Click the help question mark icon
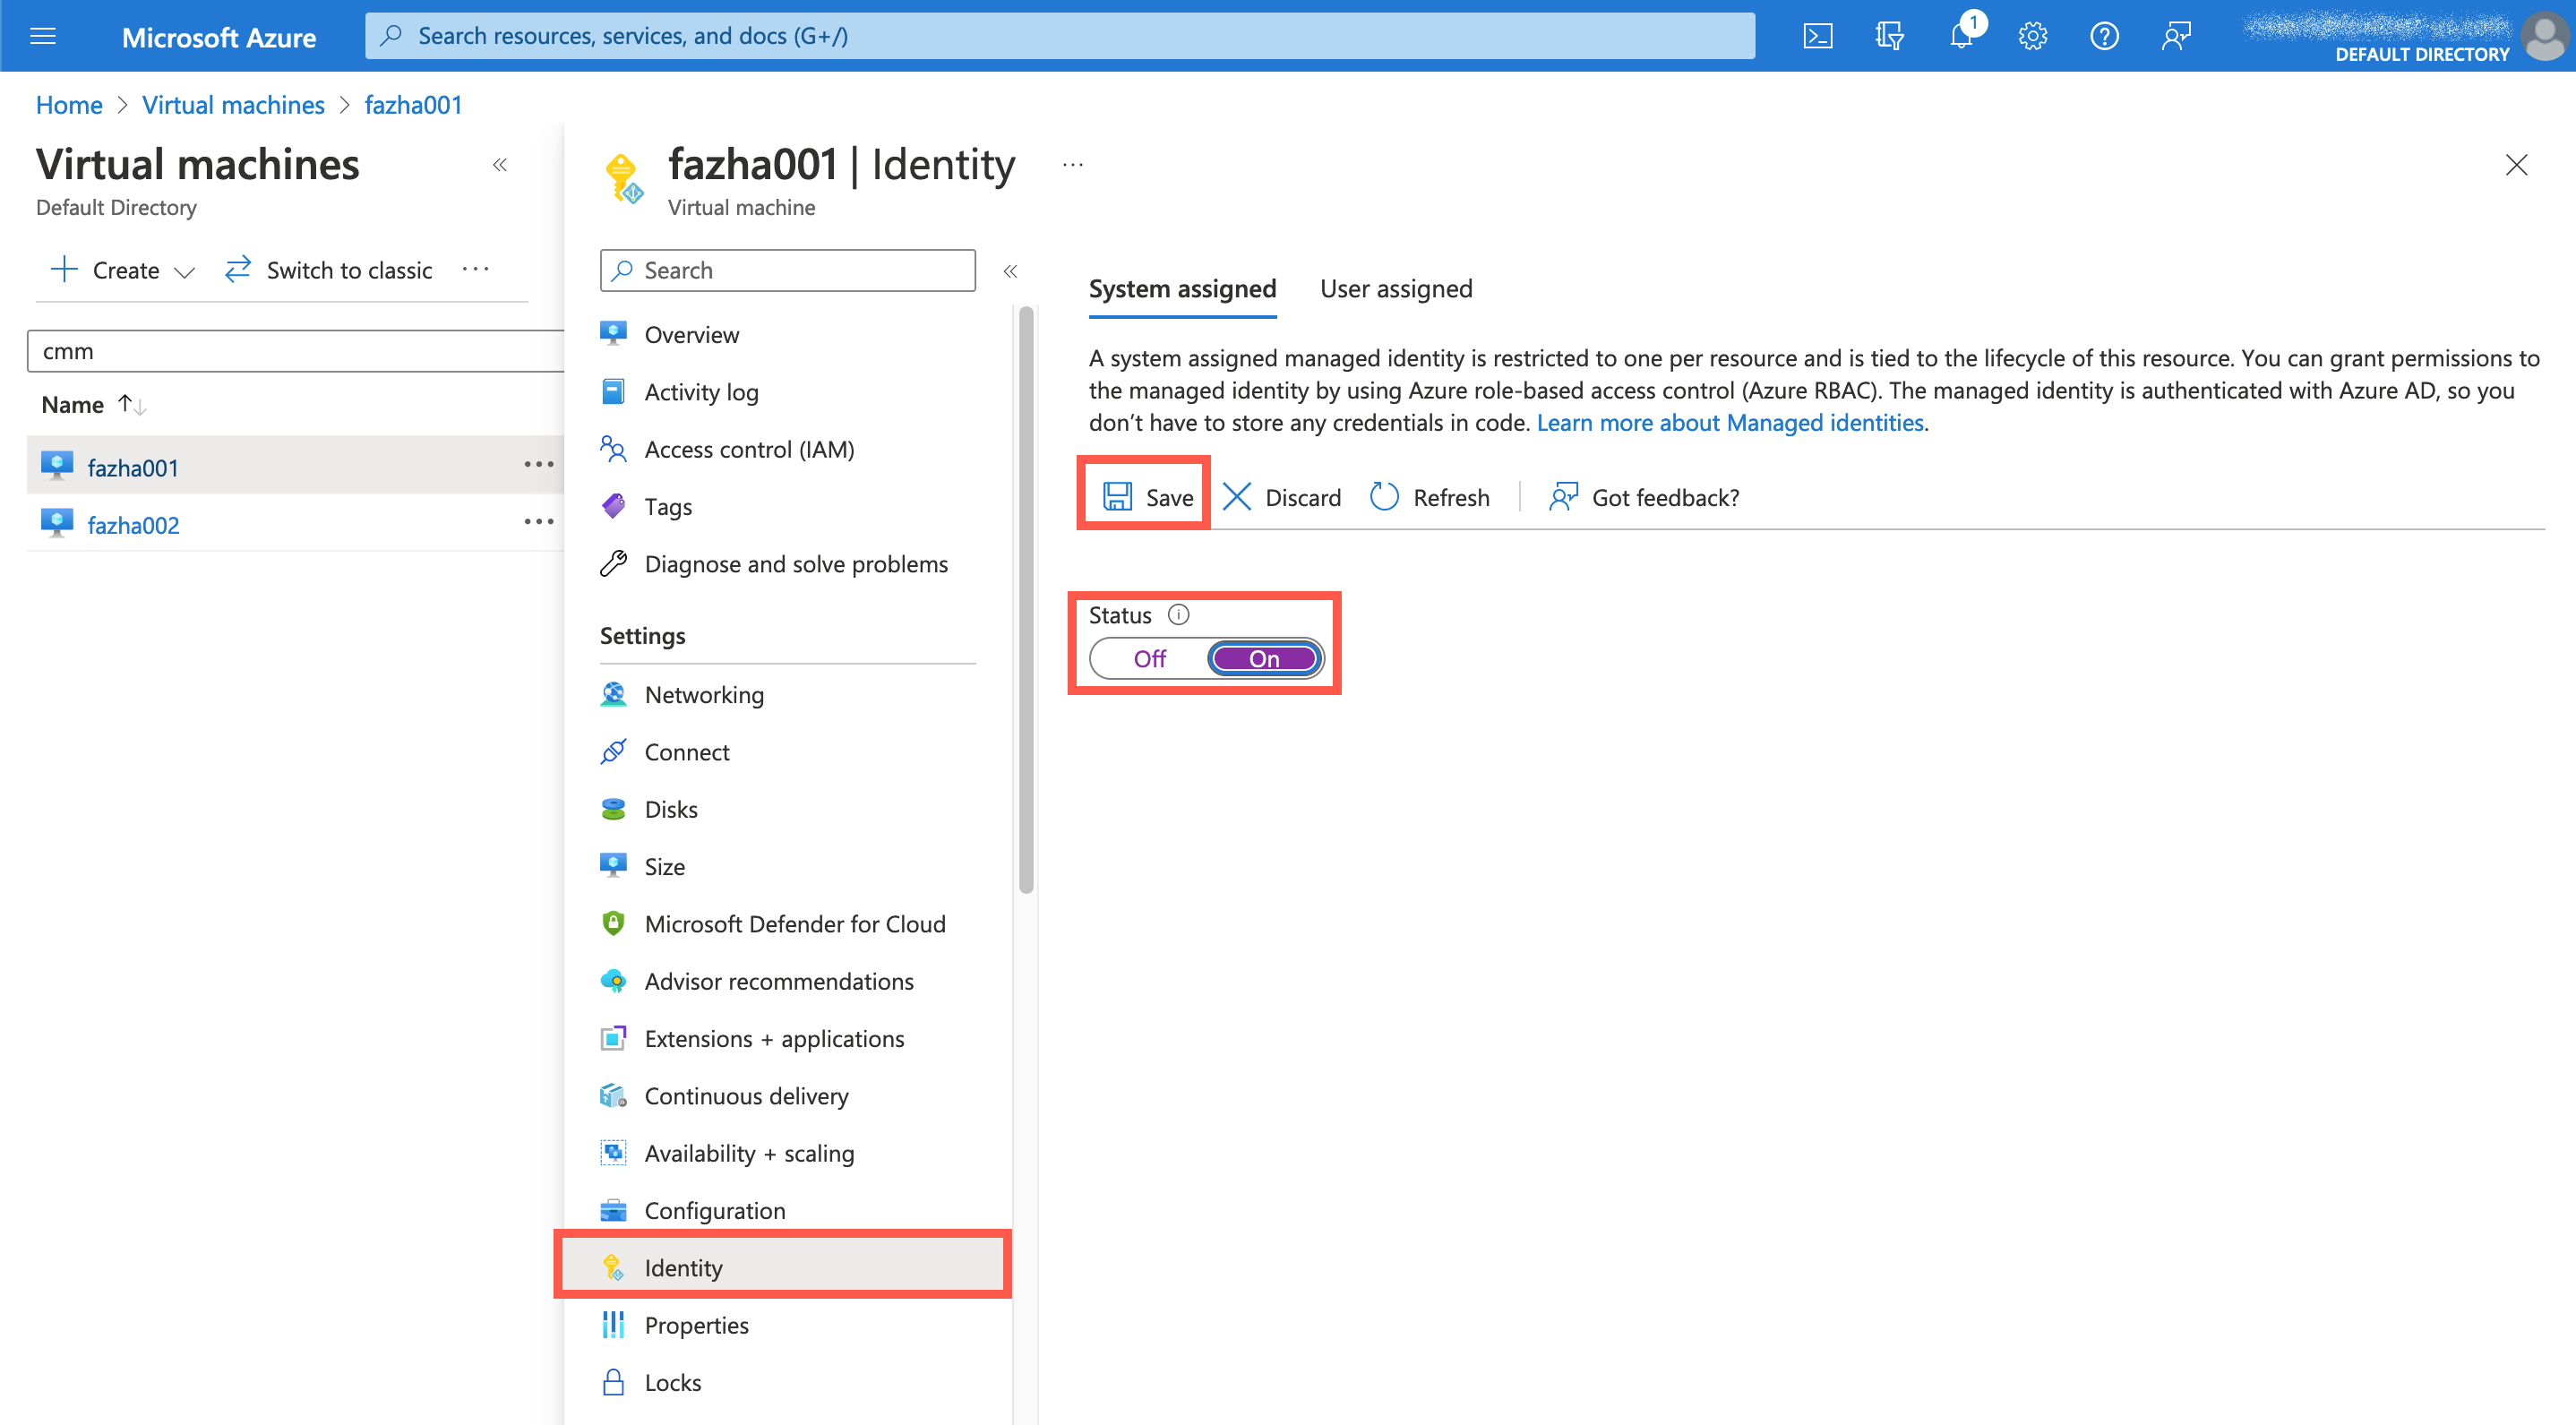Screen dimensions: 2576x1425 click(x=2104, y=36)
